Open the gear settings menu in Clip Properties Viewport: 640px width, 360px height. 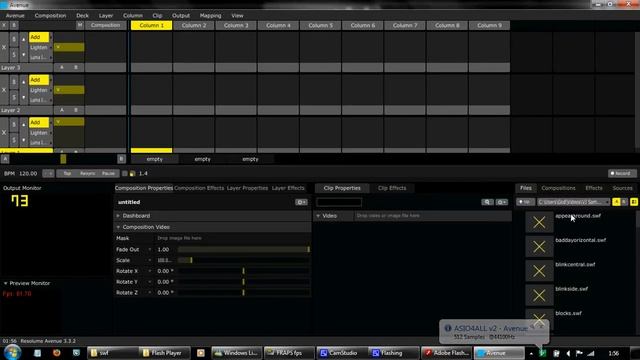click(502, 202)
